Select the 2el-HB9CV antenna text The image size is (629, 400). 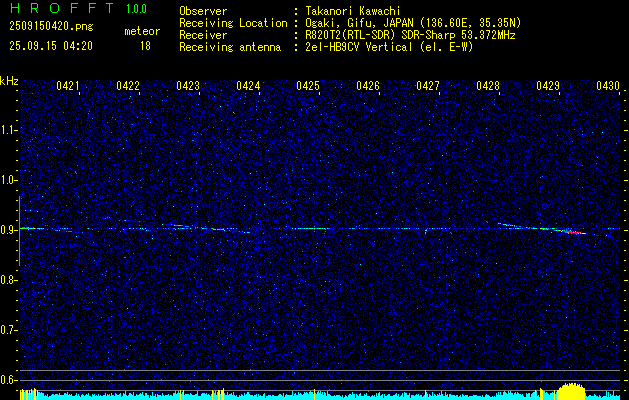click(389, 46)
